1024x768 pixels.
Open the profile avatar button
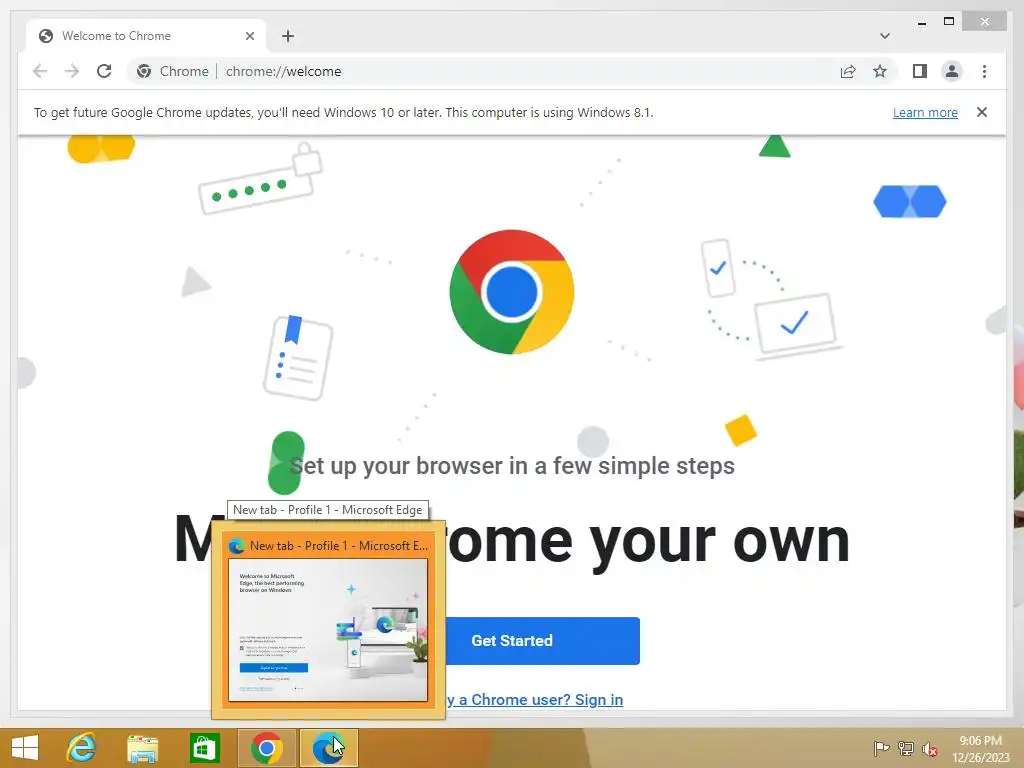pyautogui.click(x=952, y=71)
